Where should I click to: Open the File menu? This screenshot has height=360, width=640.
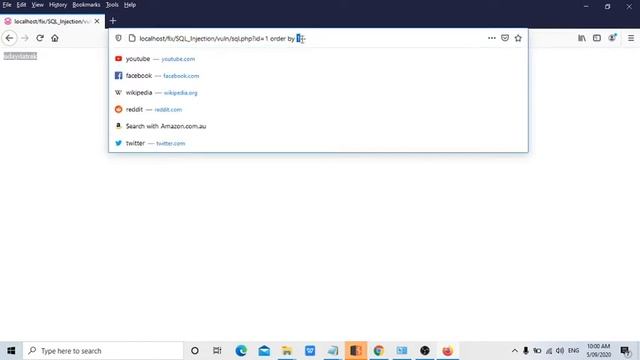click(7, 5)
